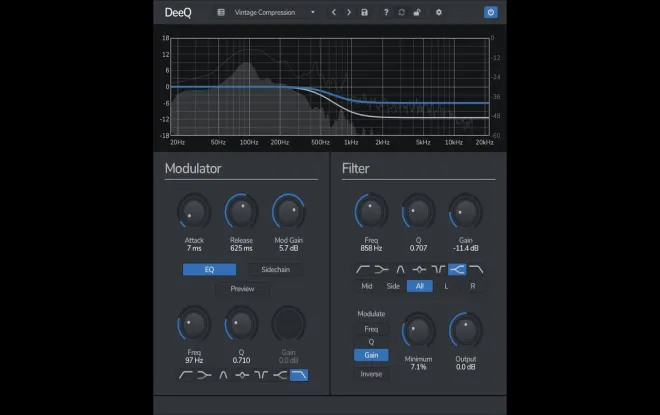Viewport: 660px width, 415px height.
Task: Set Modulate target to Freq
Action: tap(371, 329)
